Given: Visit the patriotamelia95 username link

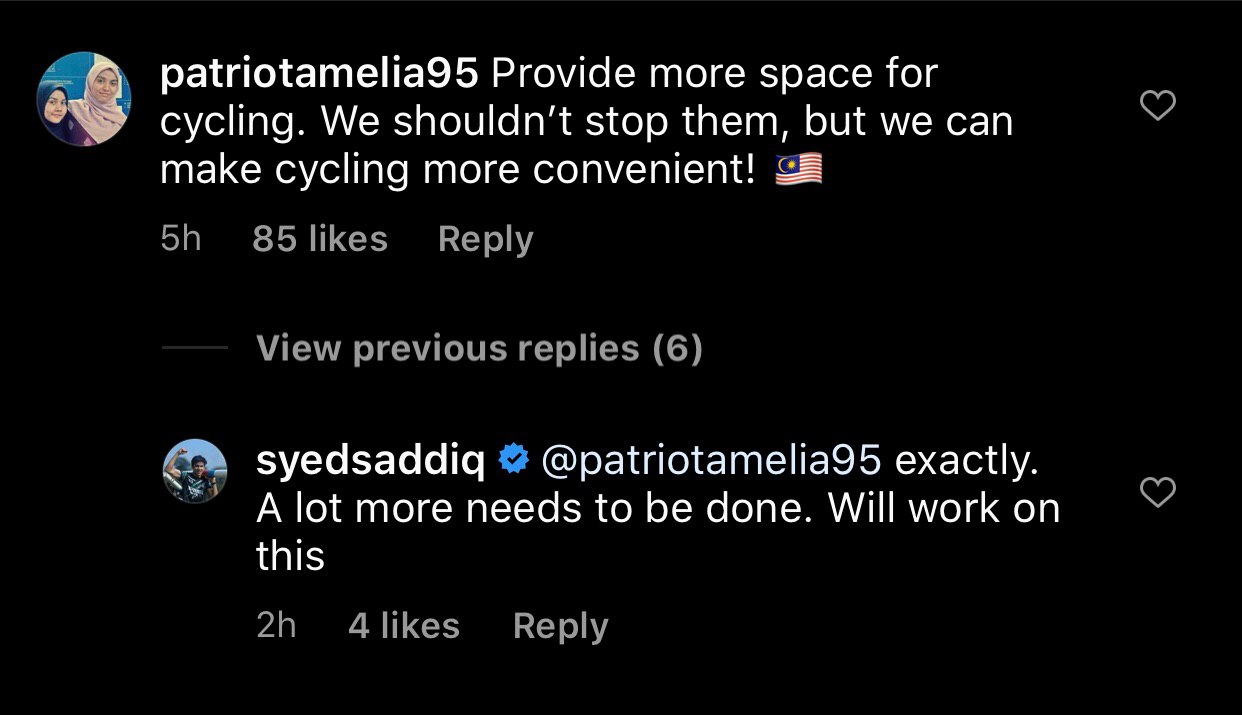Looking at the screenshot, I should coord(320,74).
